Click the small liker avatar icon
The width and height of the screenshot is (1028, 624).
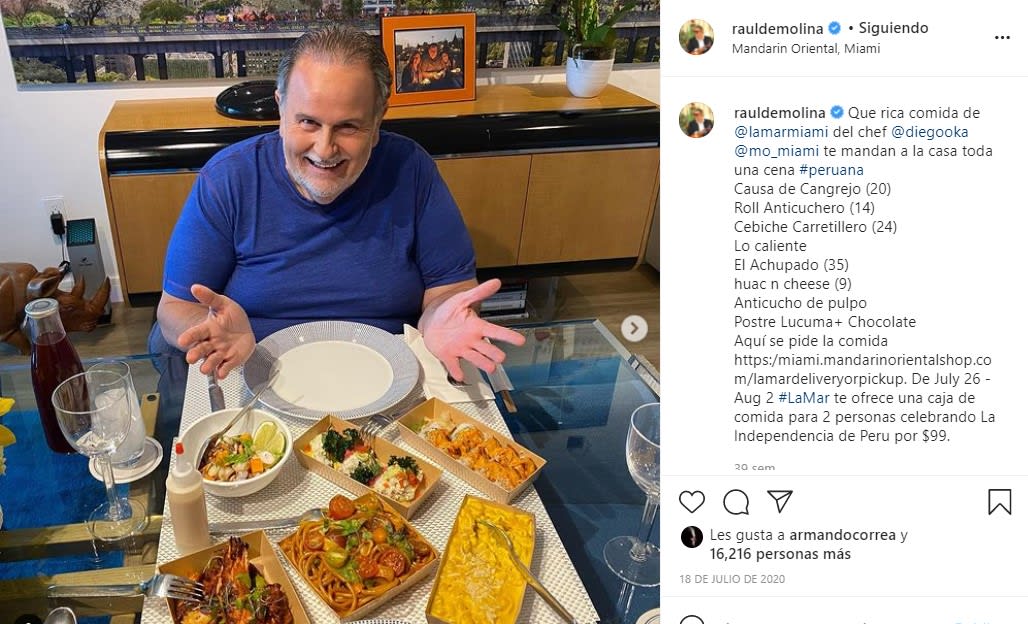coord(692,537)
